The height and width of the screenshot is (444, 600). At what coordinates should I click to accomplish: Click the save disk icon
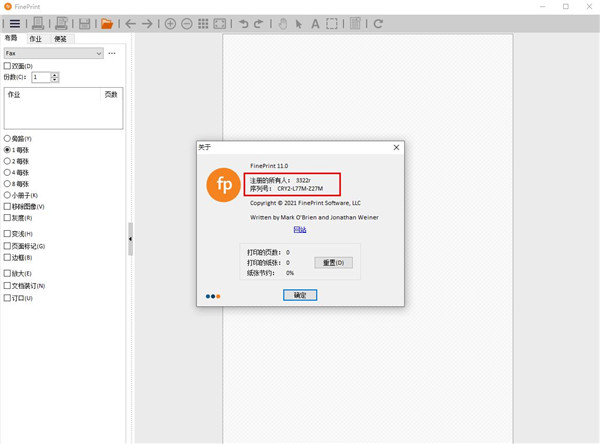click(x=84, y=24)
